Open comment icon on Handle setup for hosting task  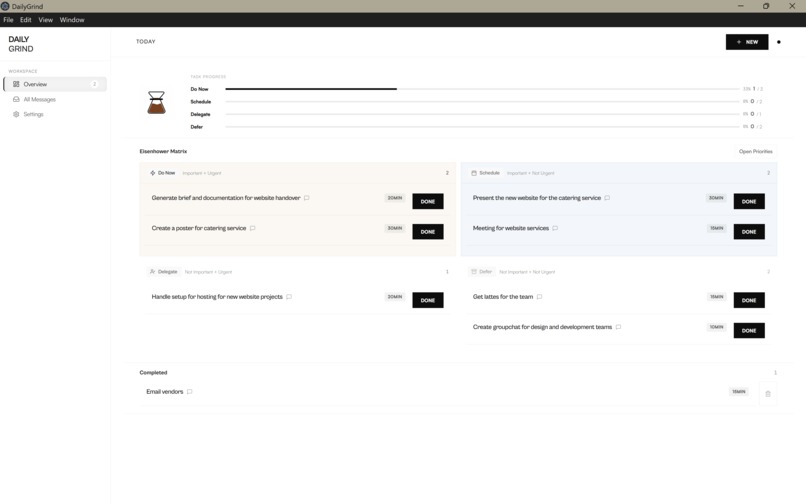pos(289,297)
